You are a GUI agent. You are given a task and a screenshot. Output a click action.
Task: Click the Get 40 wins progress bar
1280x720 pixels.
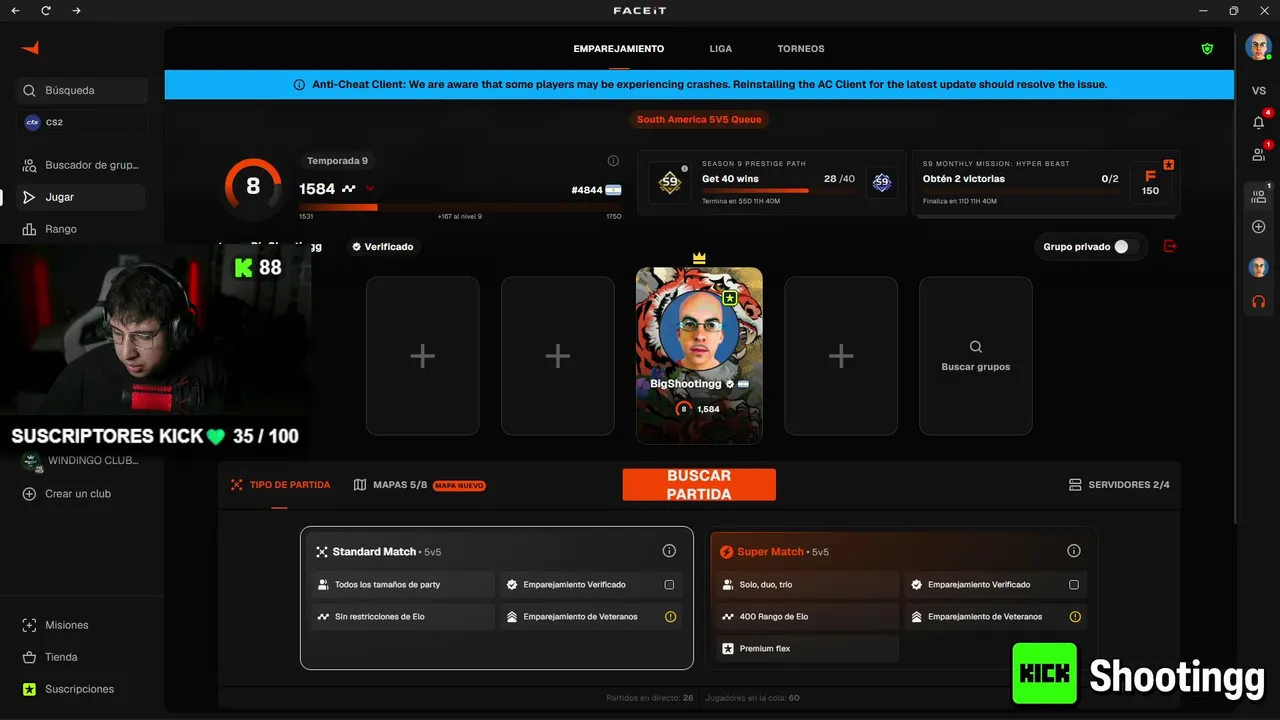778,190
